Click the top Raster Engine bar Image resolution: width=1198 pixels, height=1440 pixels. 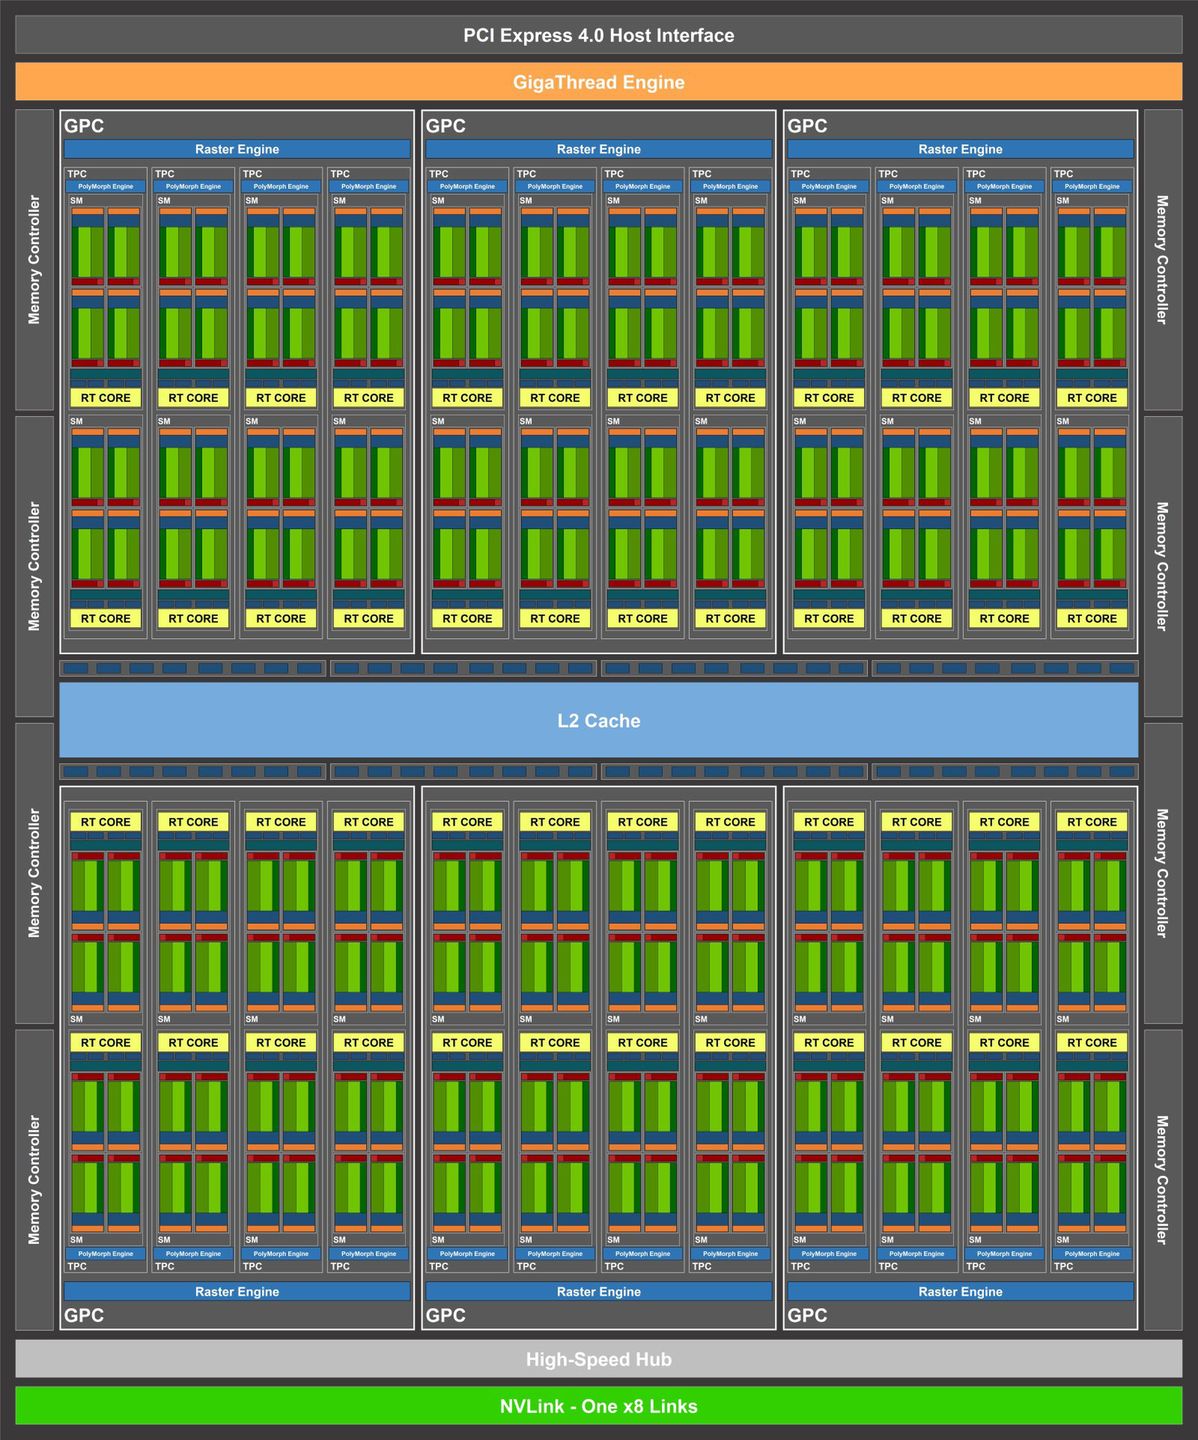pyautogui.click(x=237, y=148)
